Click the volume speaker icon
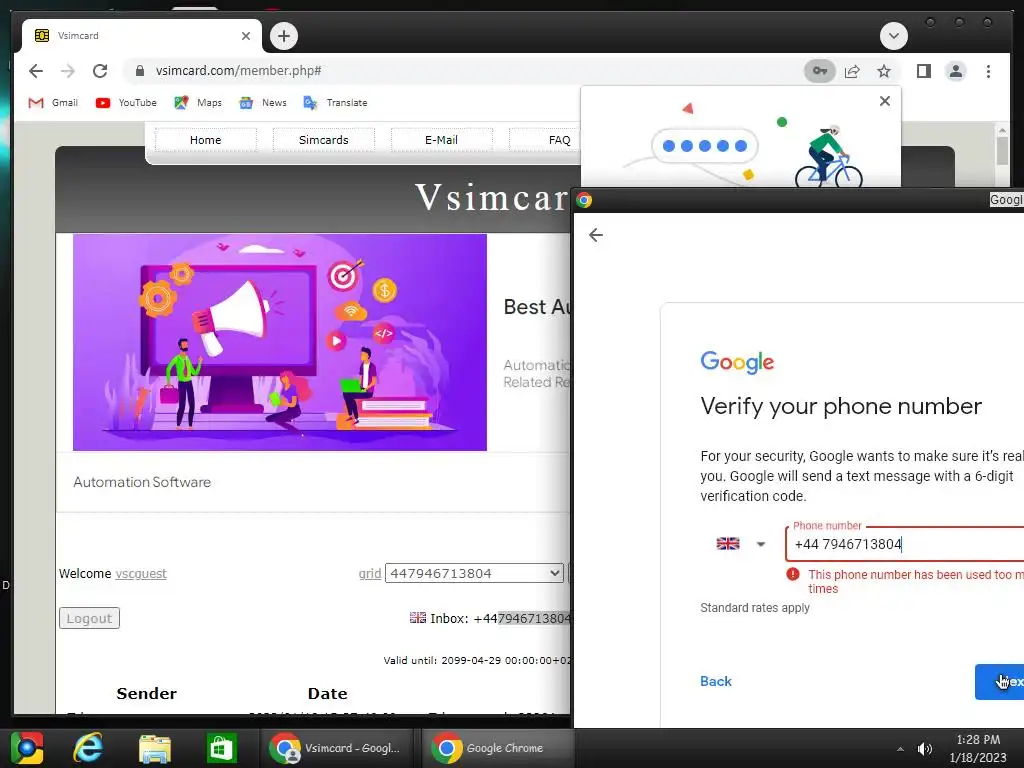The width and height of the screenshot is (1024, 768). tap(925, 749)
